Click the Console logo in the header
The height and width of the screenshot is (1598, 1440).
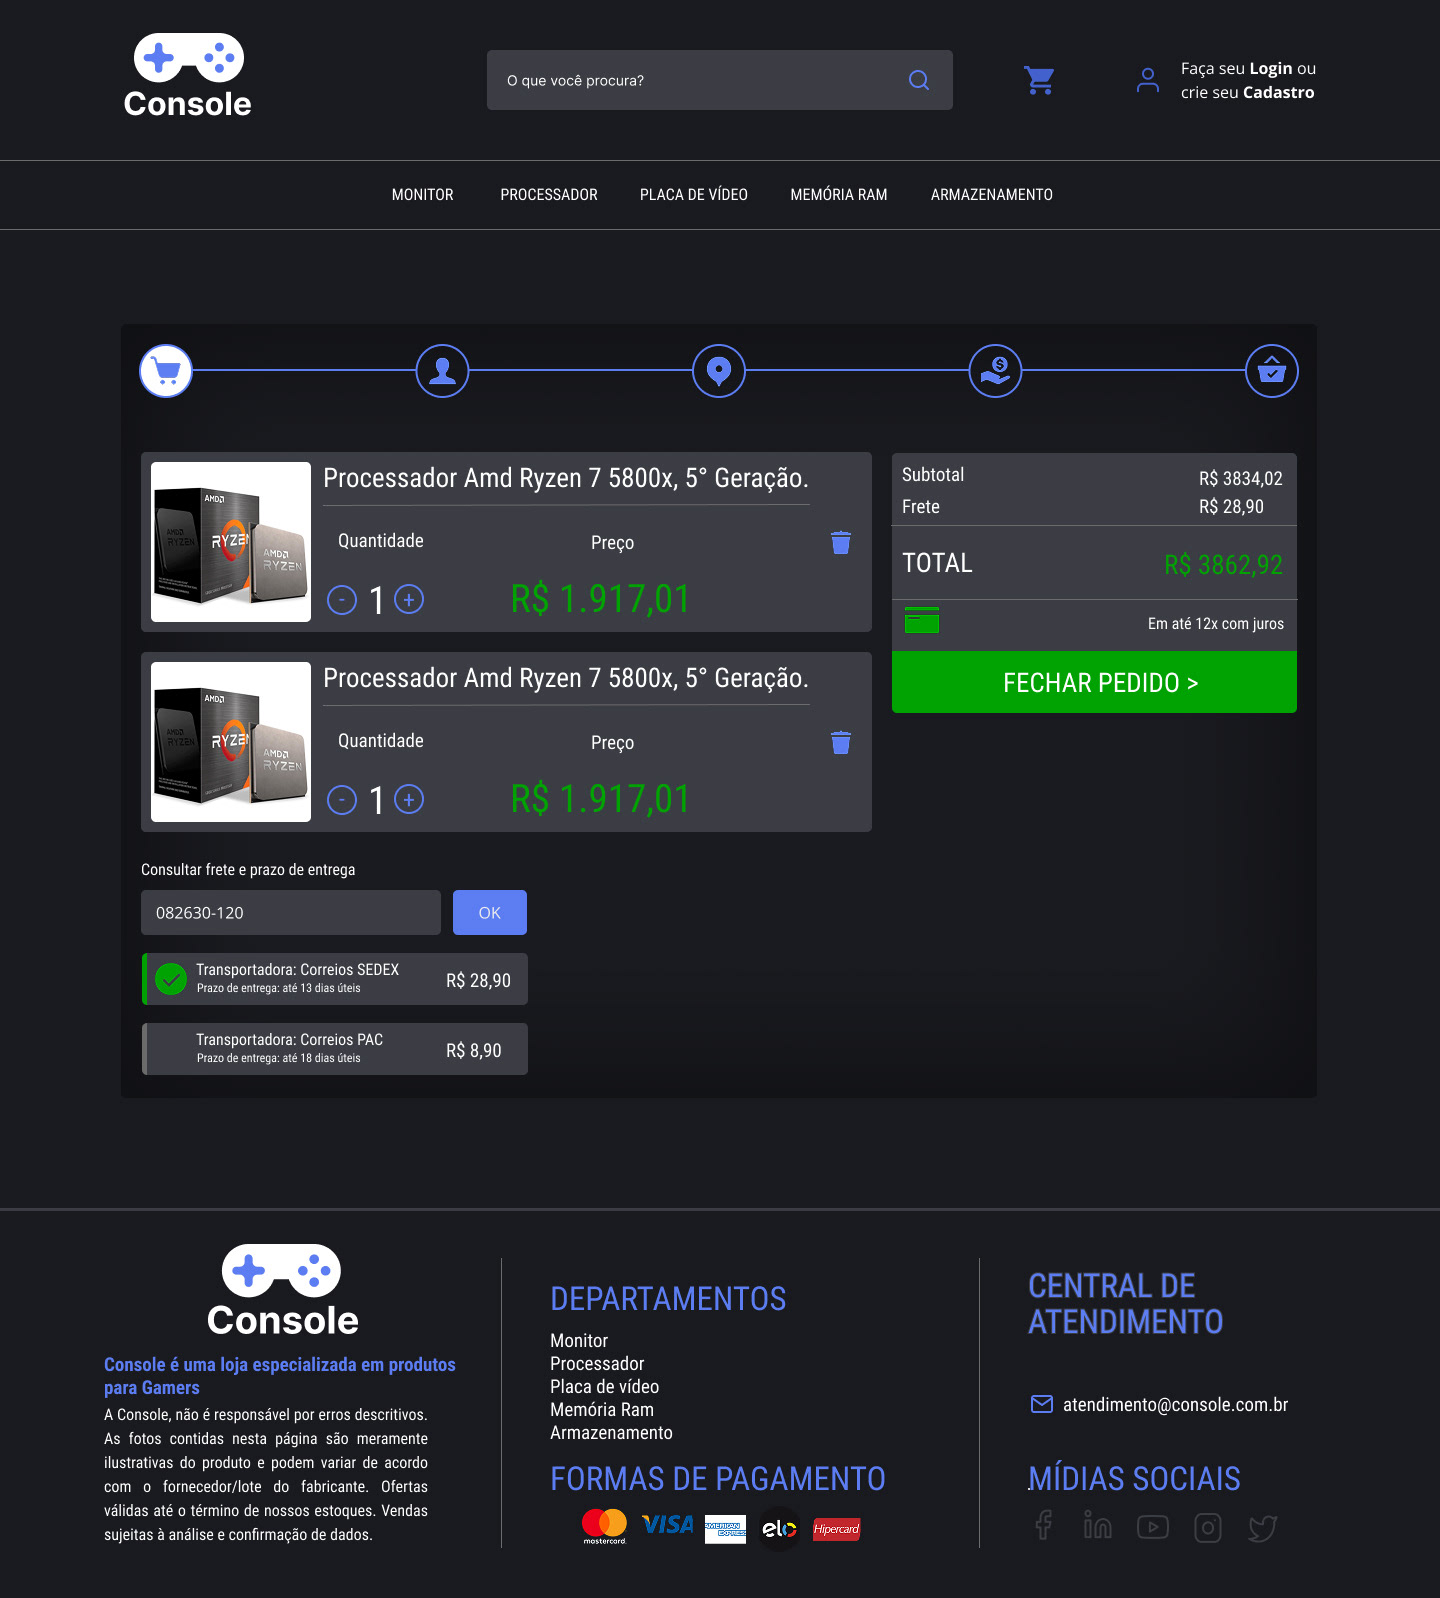click(188, 77)
